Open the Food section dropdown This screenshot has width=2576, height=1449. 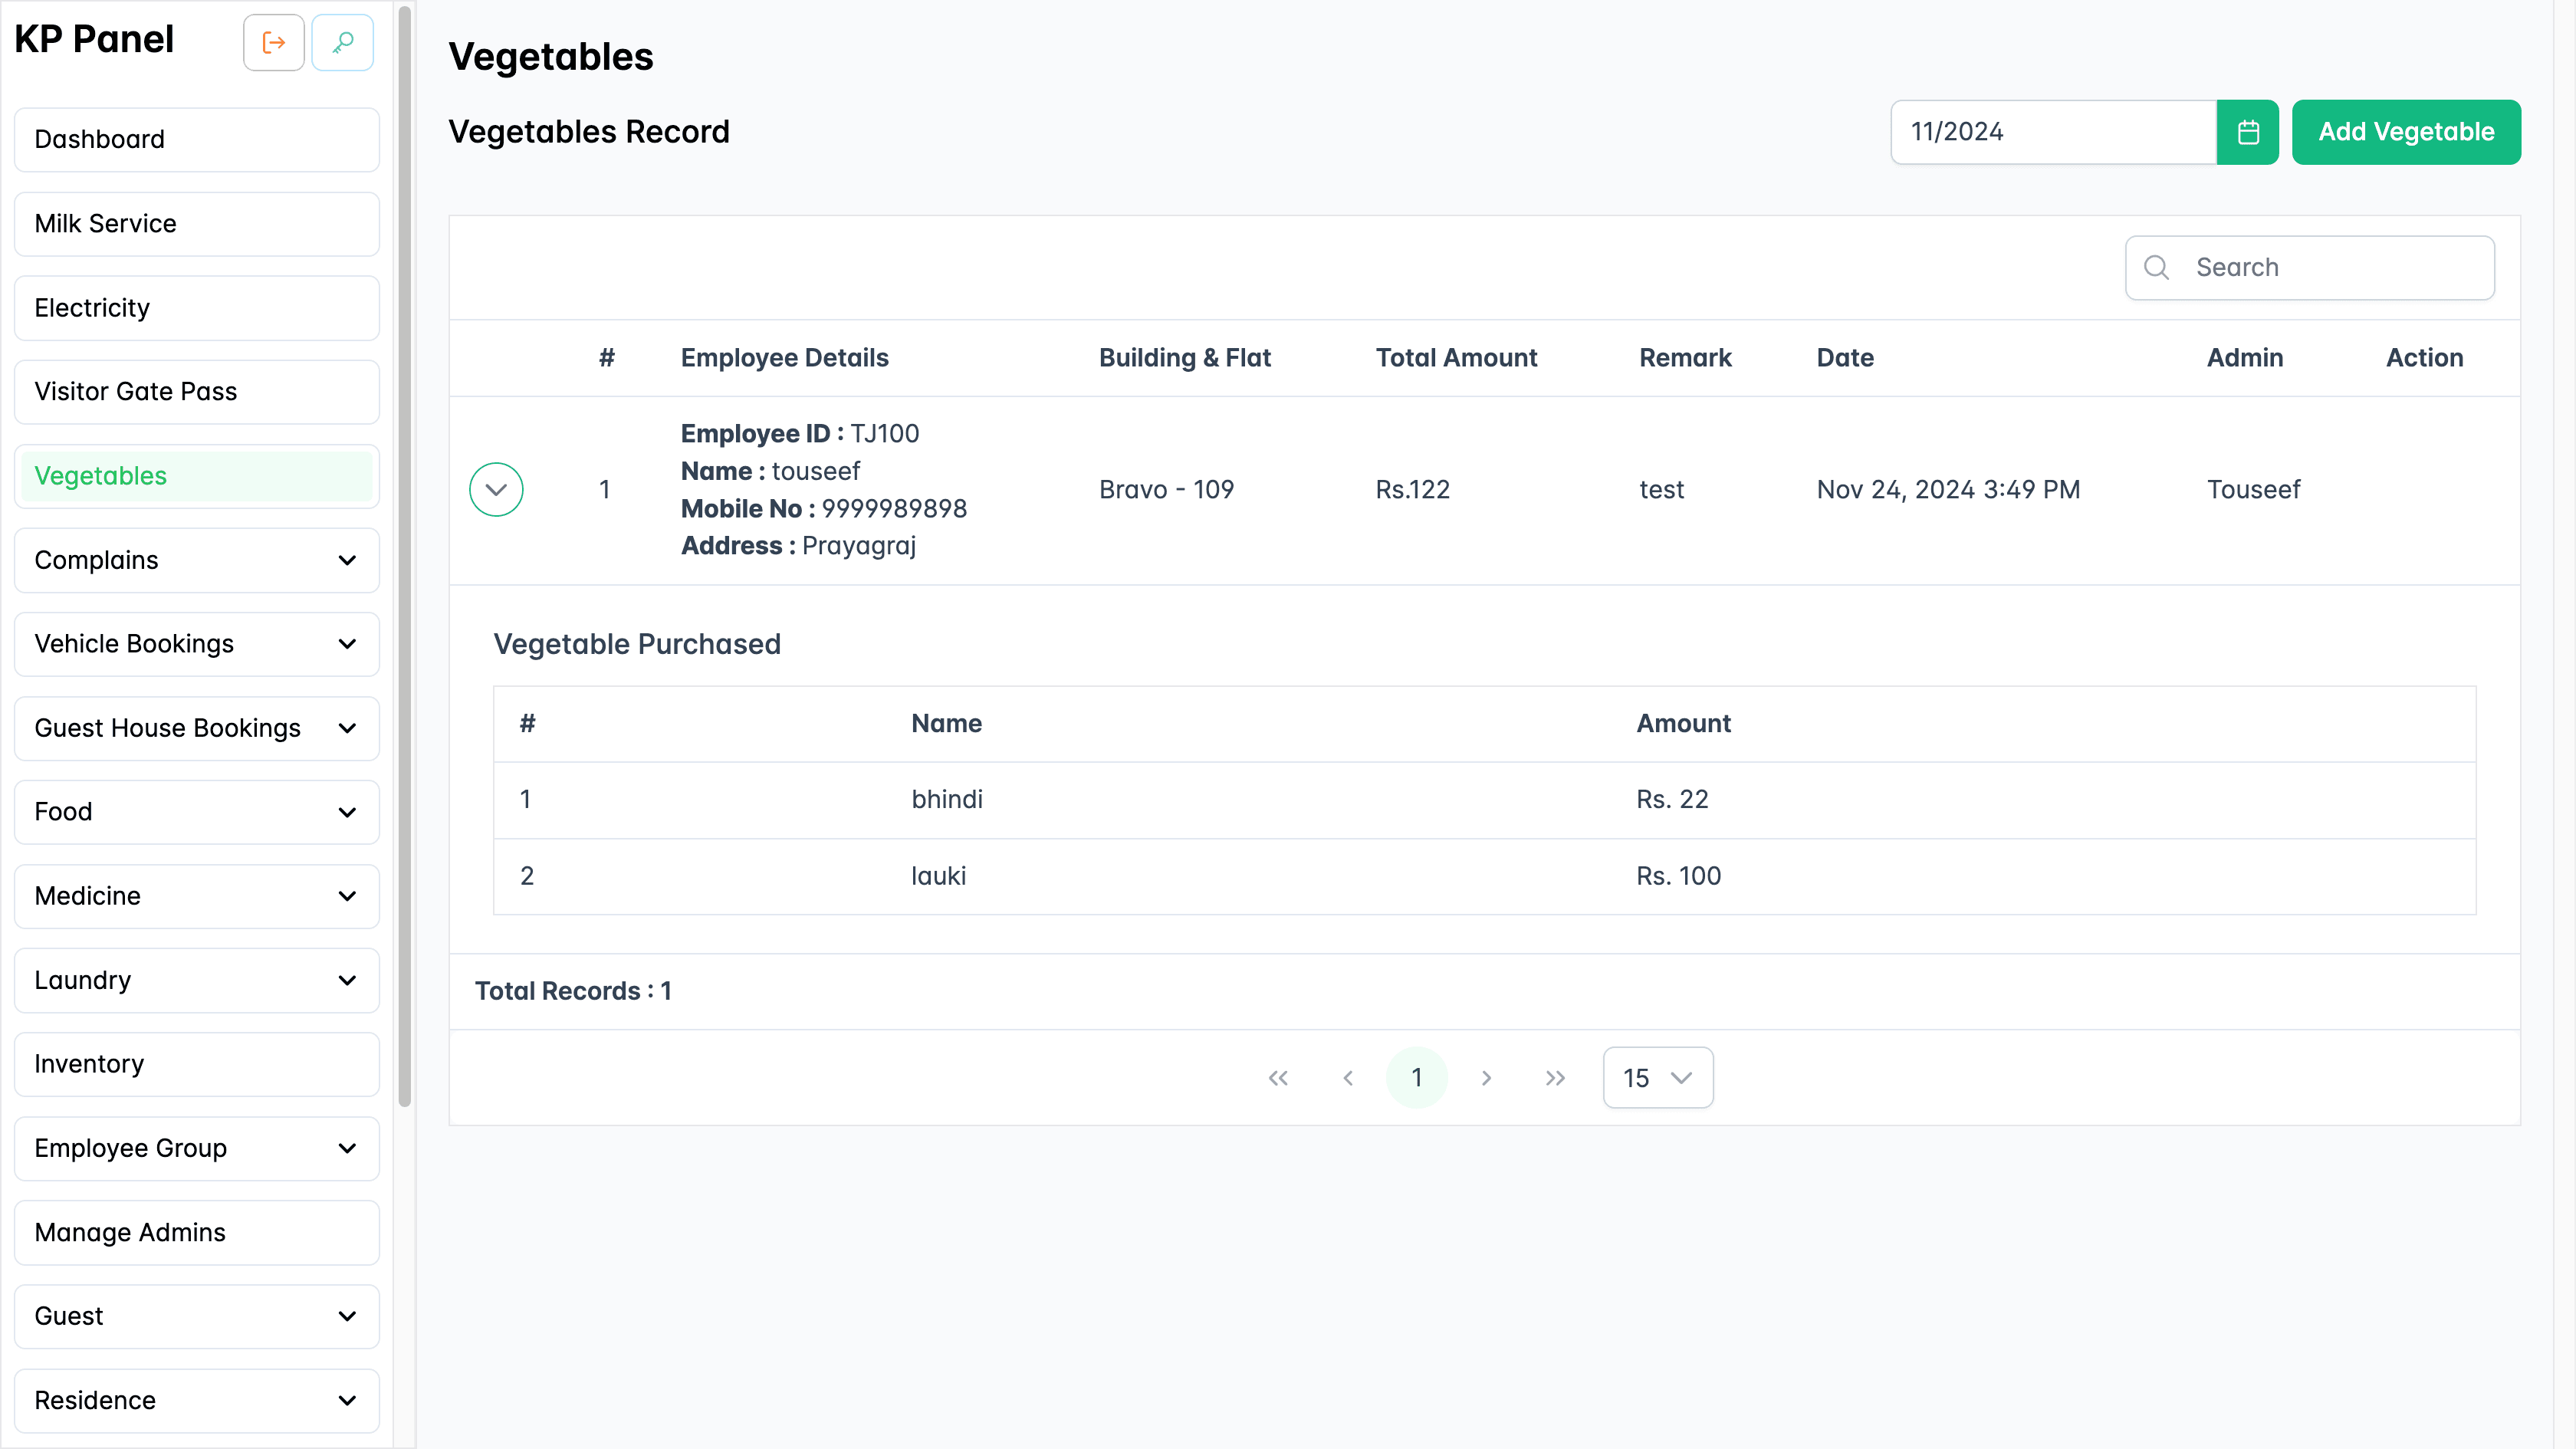pos(196,812)
